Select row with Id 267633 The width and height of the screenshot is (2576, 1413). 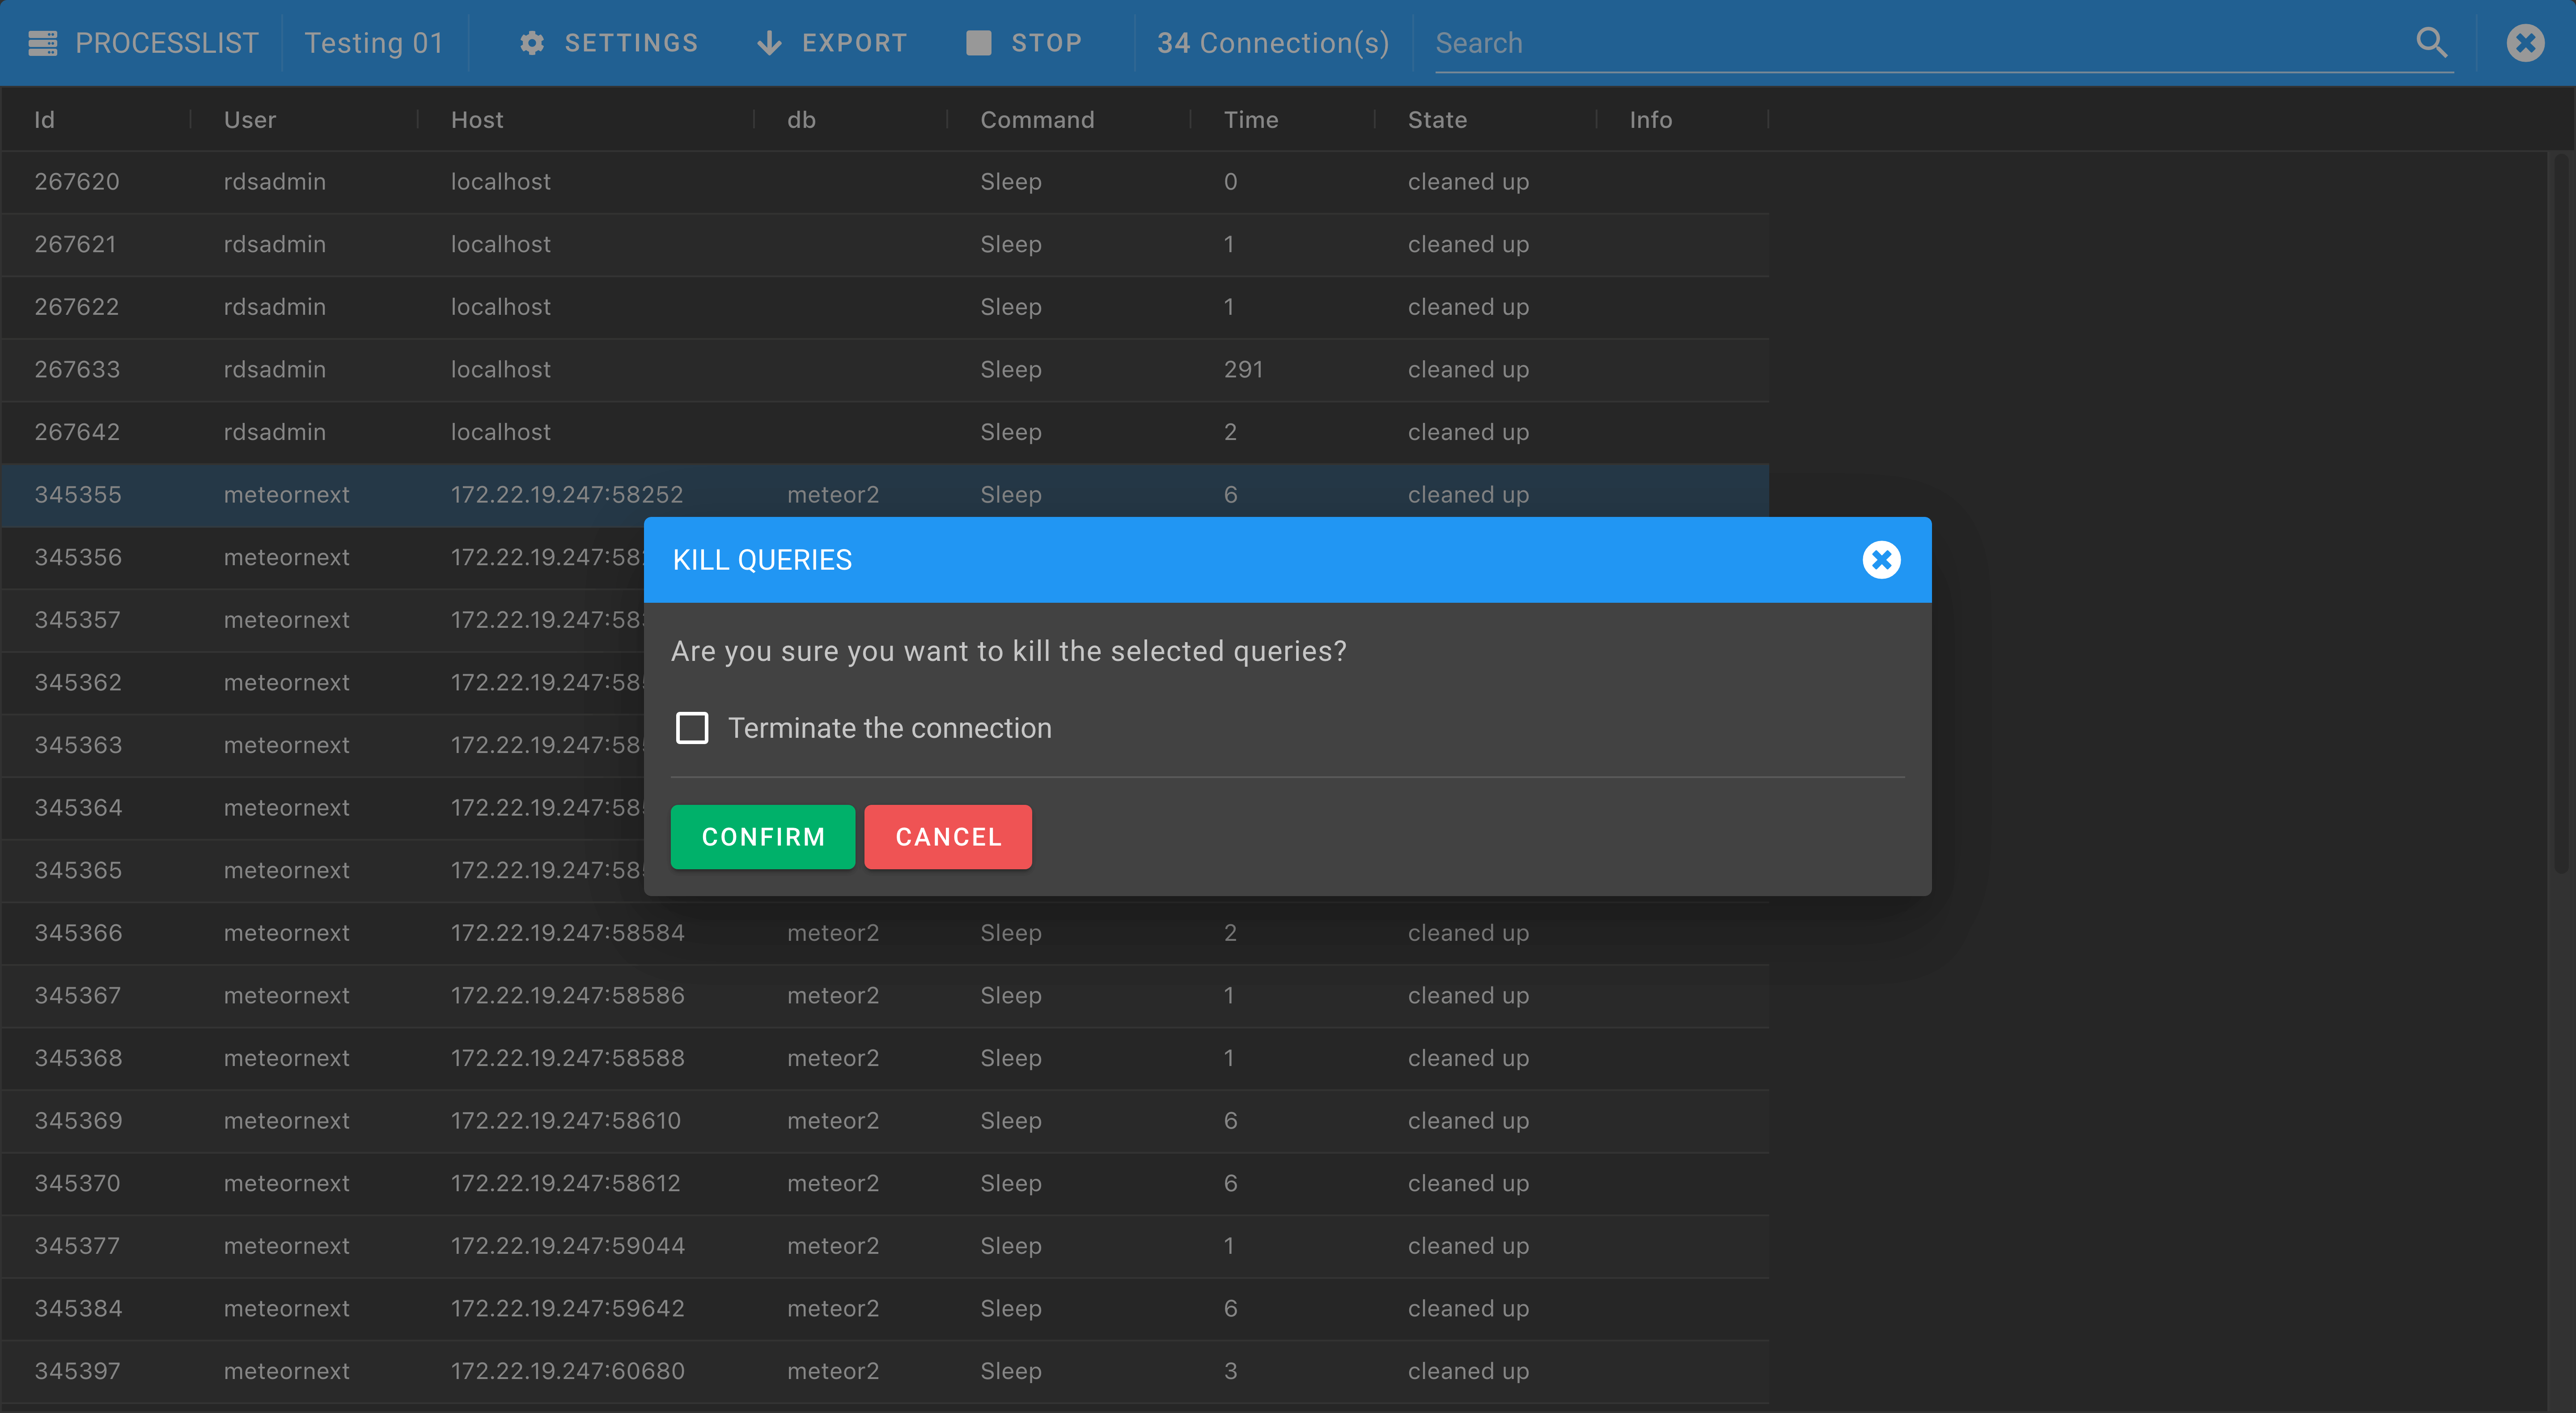tap(885, 370)
